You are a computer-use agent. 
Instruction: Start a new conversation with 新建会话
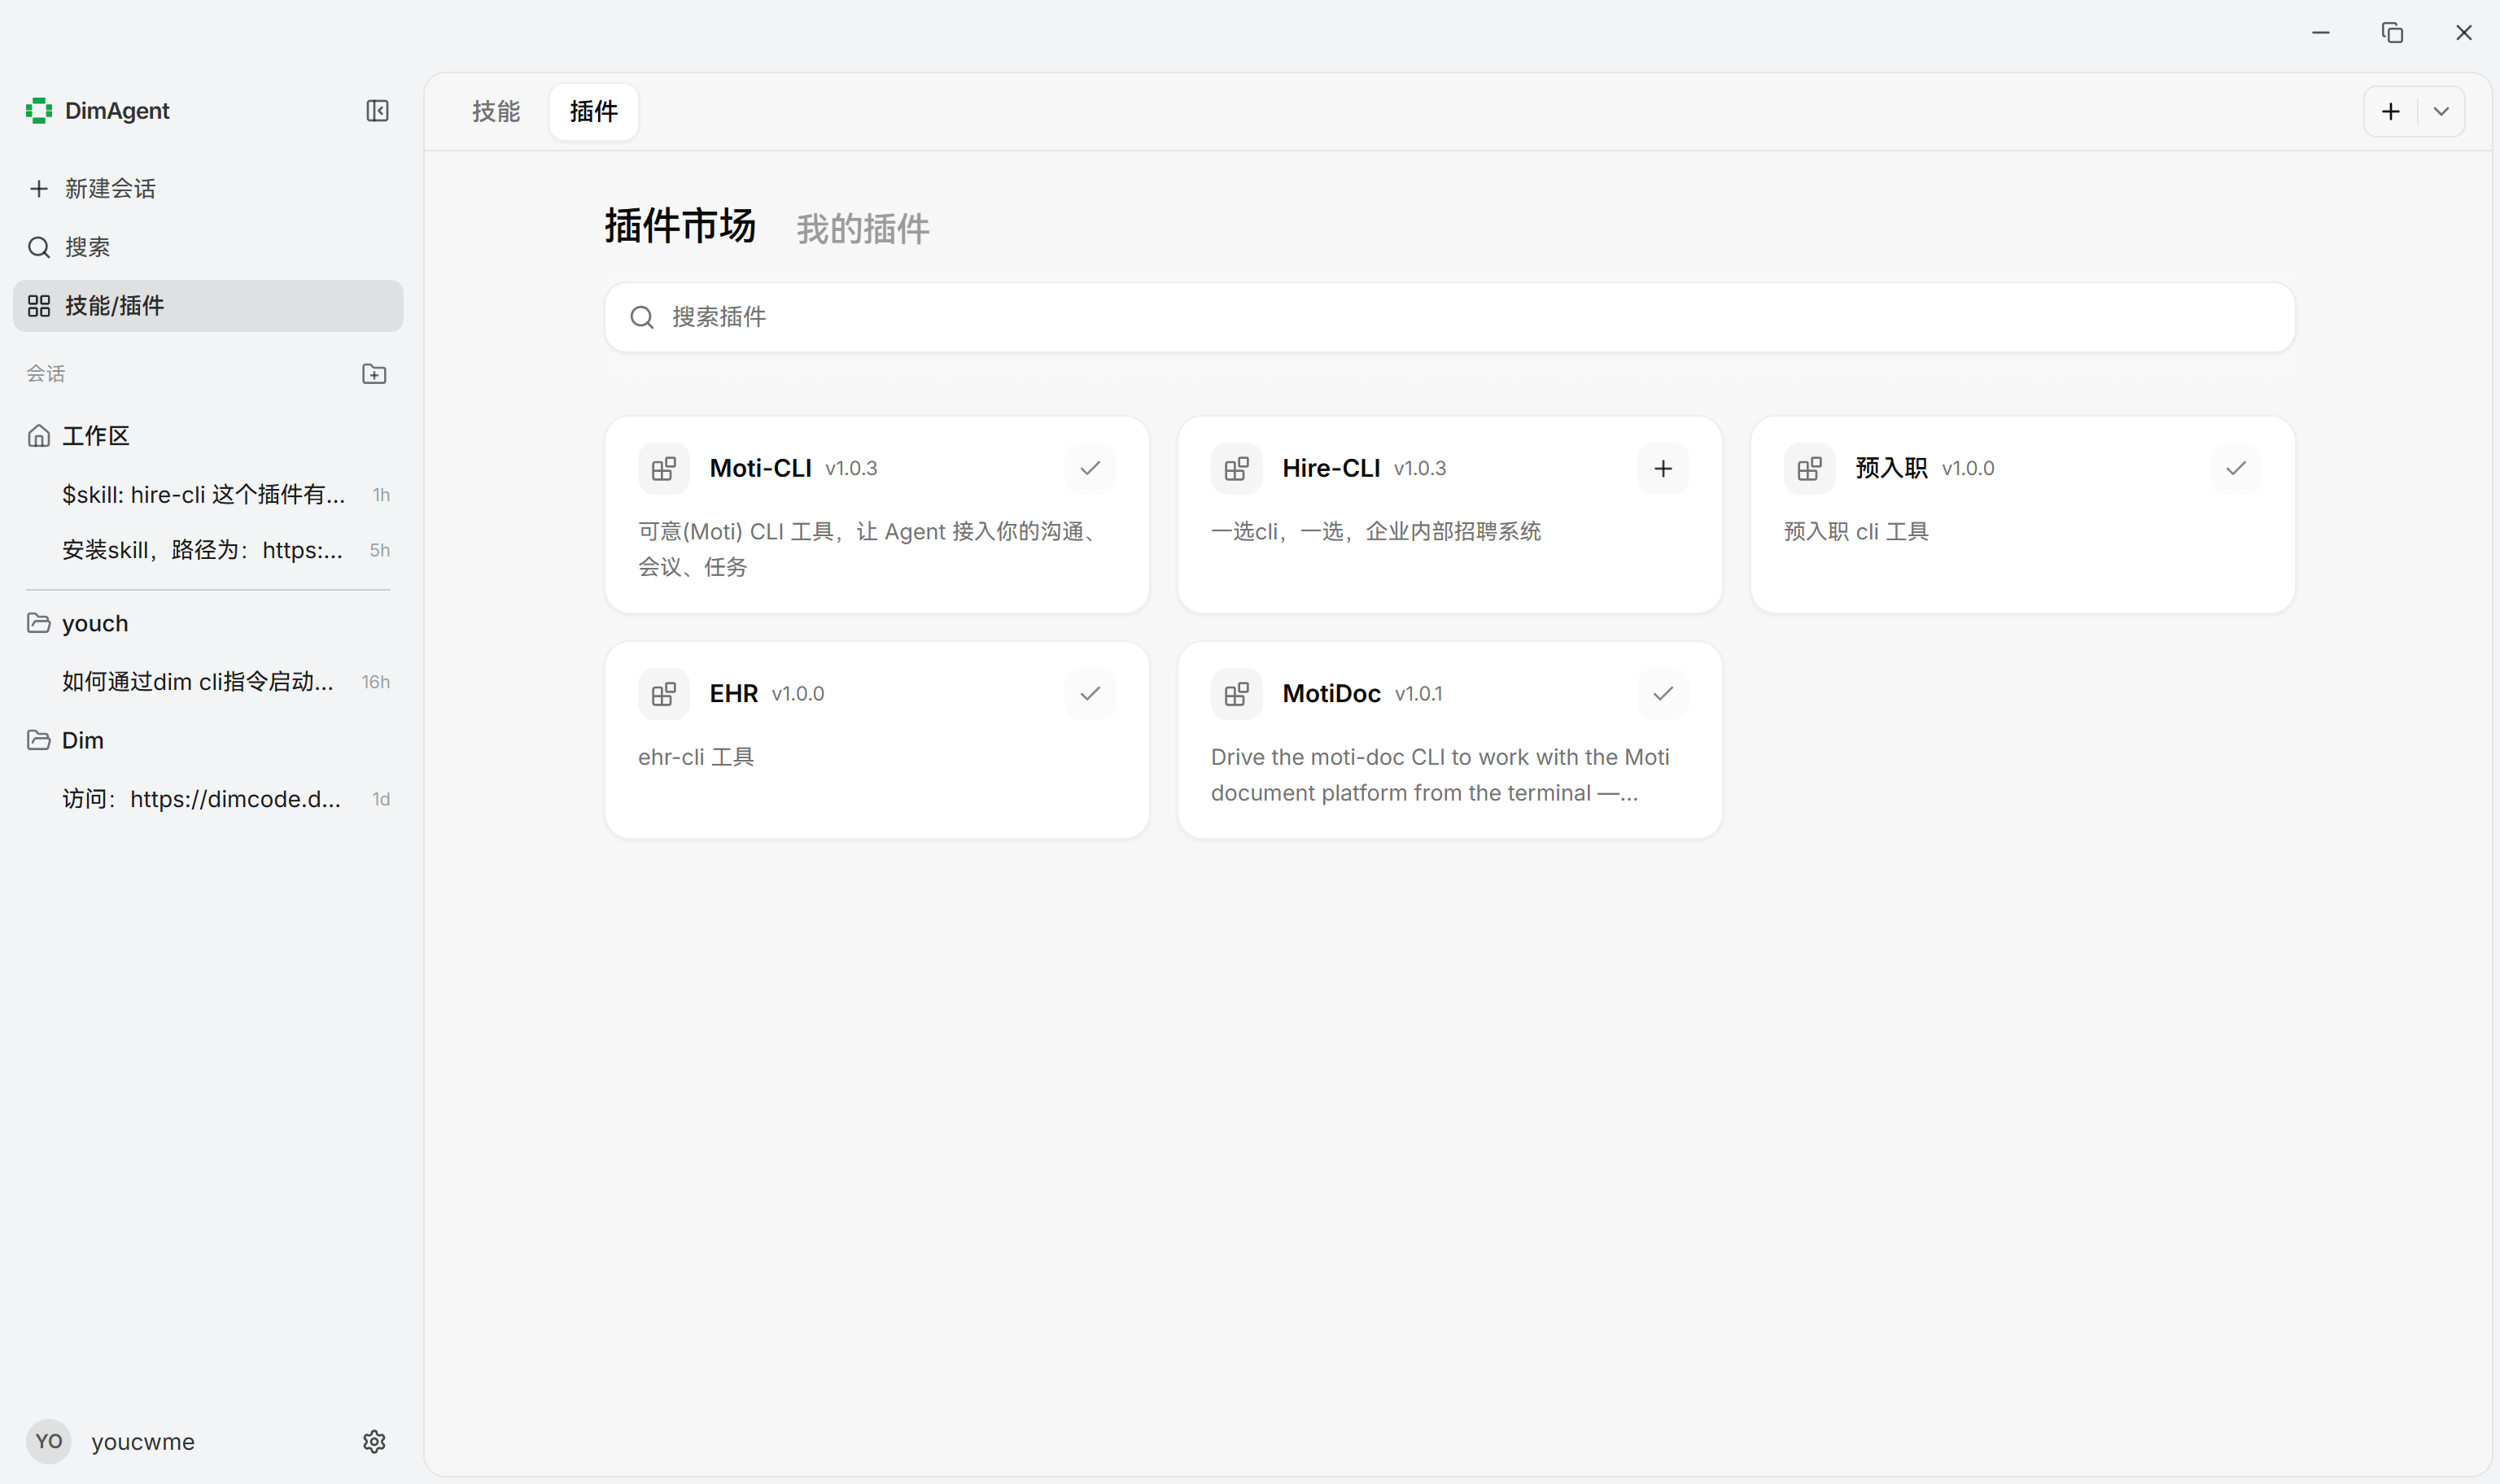[208, 188]
